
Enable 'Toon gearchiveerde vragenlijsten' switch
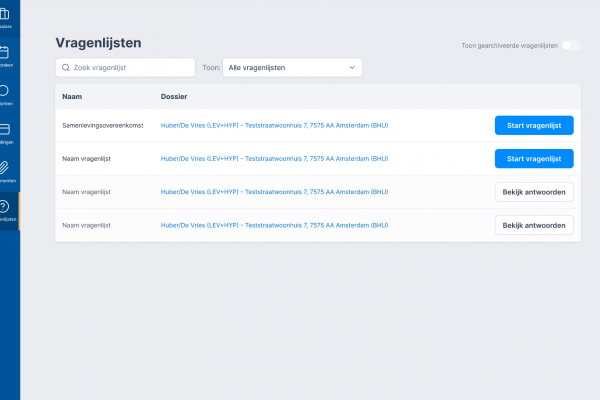[x=570, y=46]
